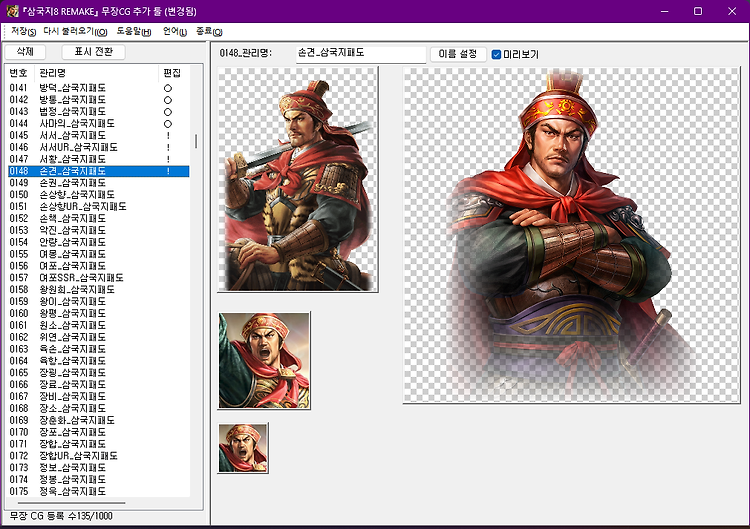Select row 0142 방통_삼국지패도
The image size is (750, 529).
(x=99, y=100)
